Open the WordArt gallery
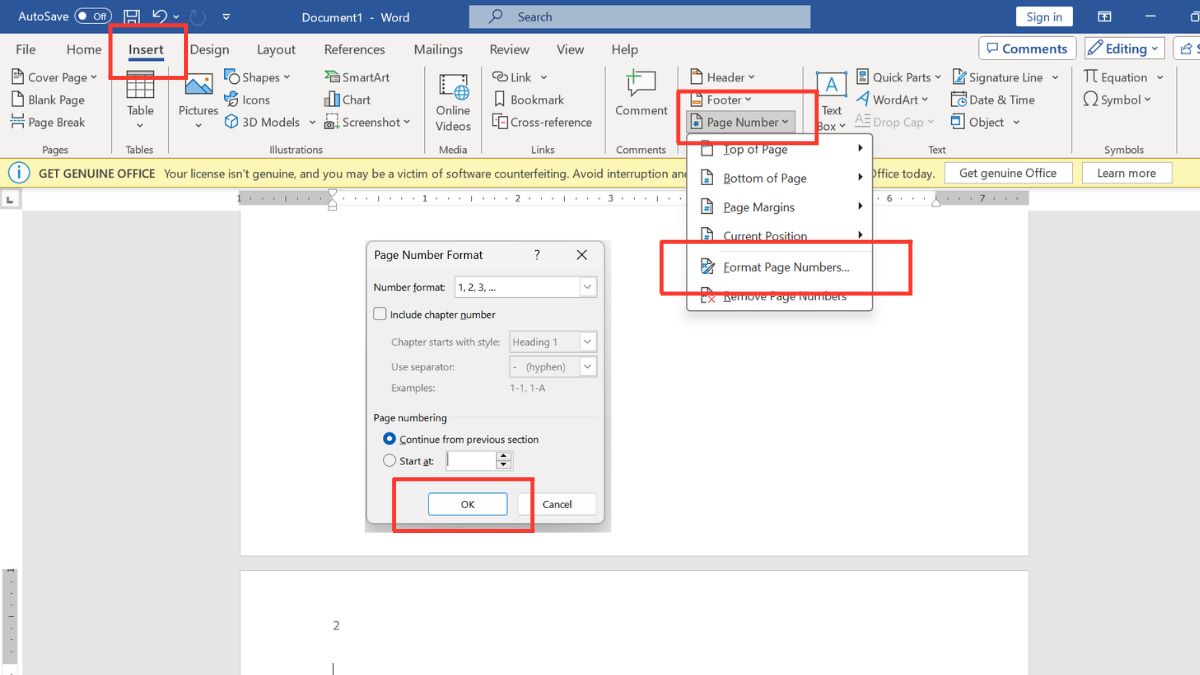The width and height of the screenshot is (1200, 675). (893, 100)
